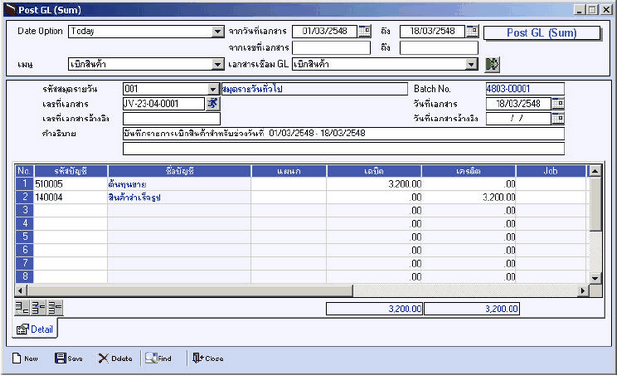Click the description field containing 01/03/2548 - 18/03/2548

pyautogui.click(x=344, y=133)
